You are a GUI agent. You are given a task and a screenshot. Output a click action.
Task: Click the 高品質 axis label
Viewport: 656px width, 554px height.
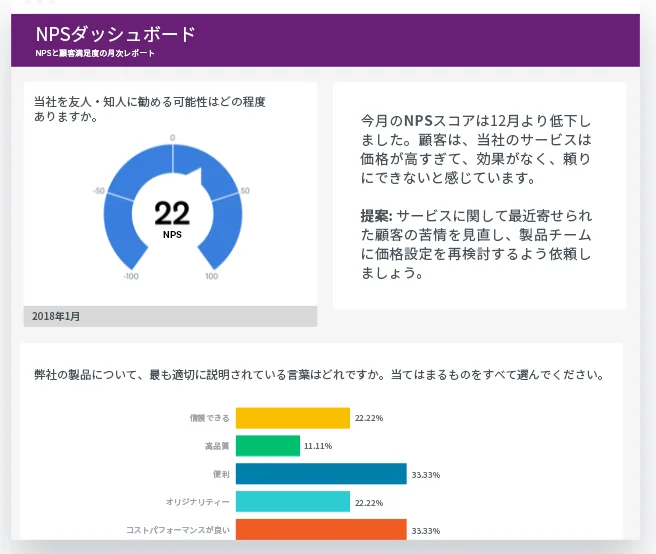point(217,446)
